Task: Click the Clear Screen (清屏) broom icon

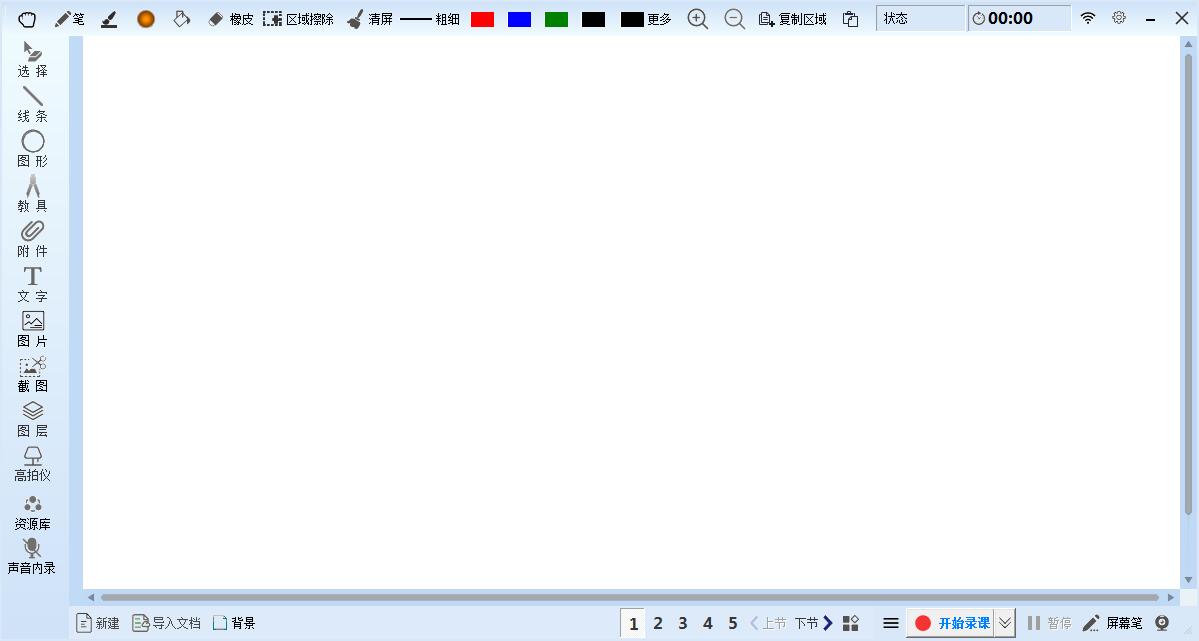Action: pyautogui.click(x=369, y=19)
